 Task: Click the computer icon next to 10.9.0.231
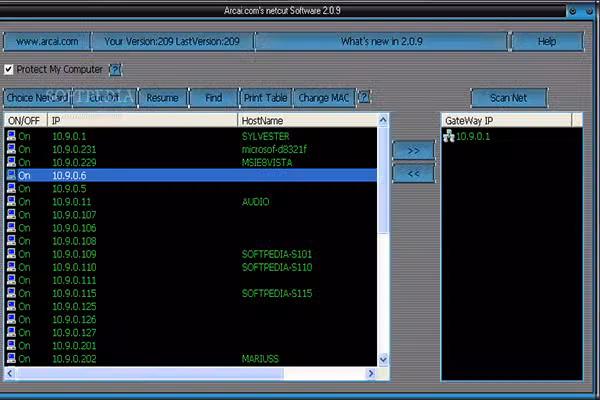pyautogui.click(x=11, y=148)
